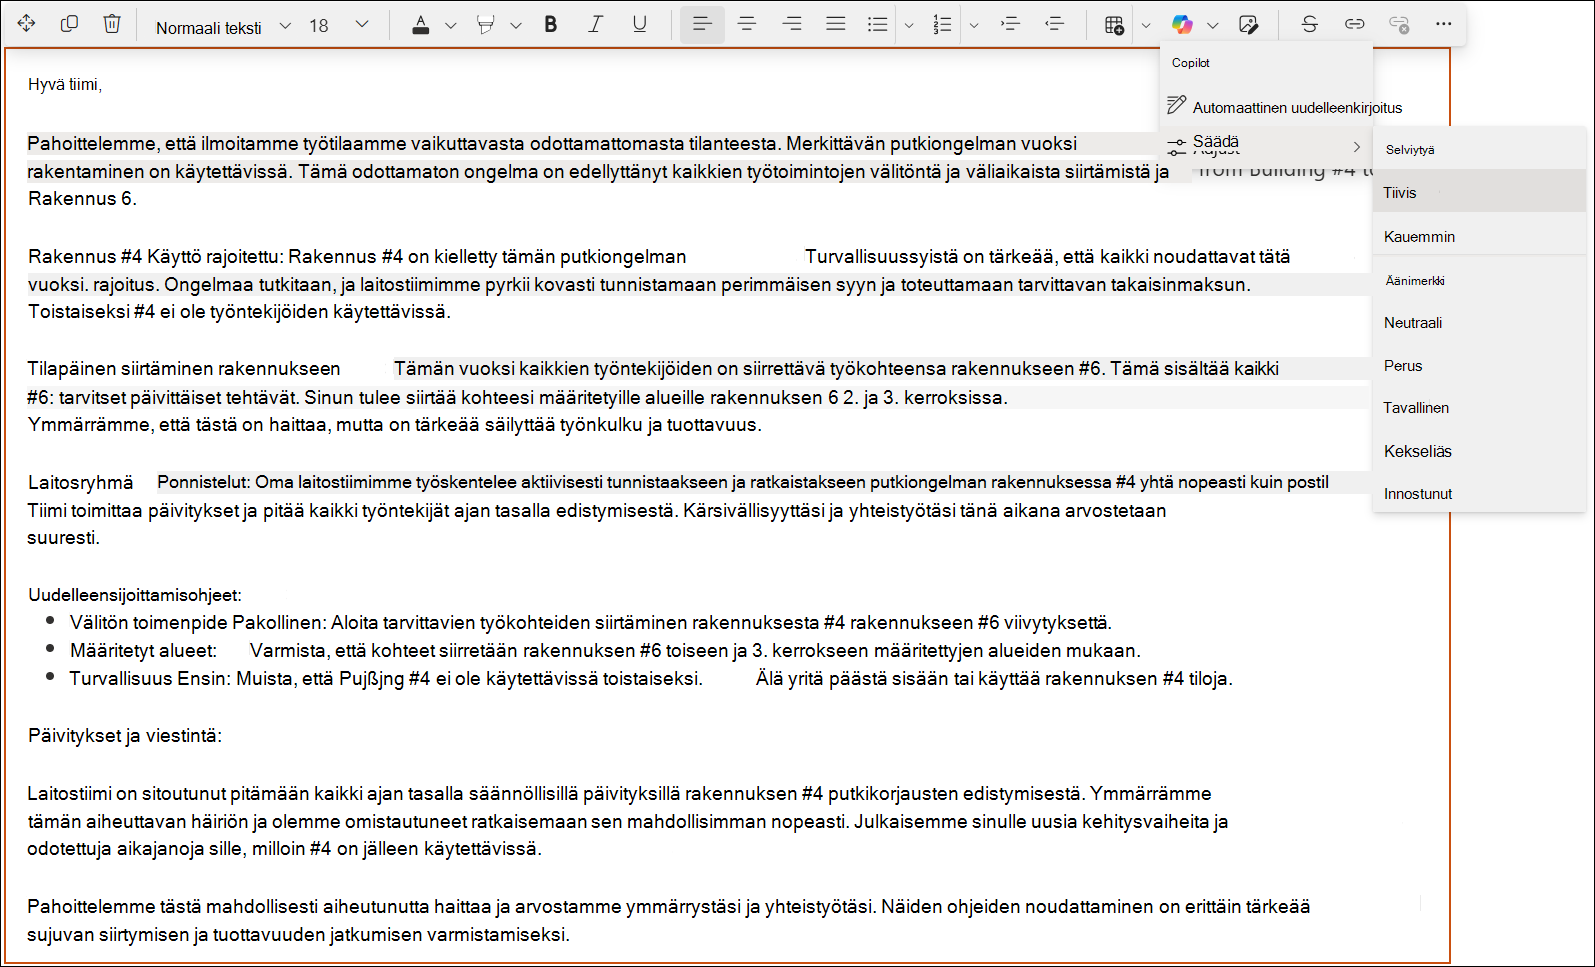Click the highlighter icon
The height and width of the screenshot is (967, 1595).
[x=486, y=25]
